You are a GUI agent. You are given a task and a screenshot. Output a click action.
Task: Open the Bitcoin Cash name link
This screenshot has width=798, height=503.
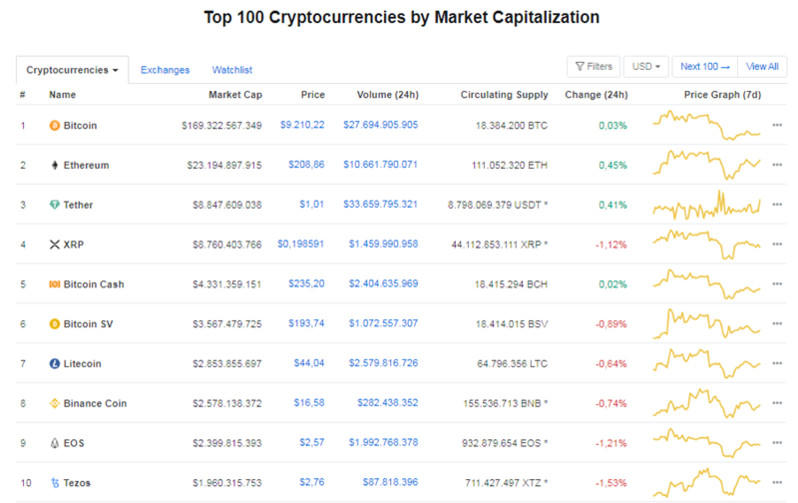click(93, 284)
